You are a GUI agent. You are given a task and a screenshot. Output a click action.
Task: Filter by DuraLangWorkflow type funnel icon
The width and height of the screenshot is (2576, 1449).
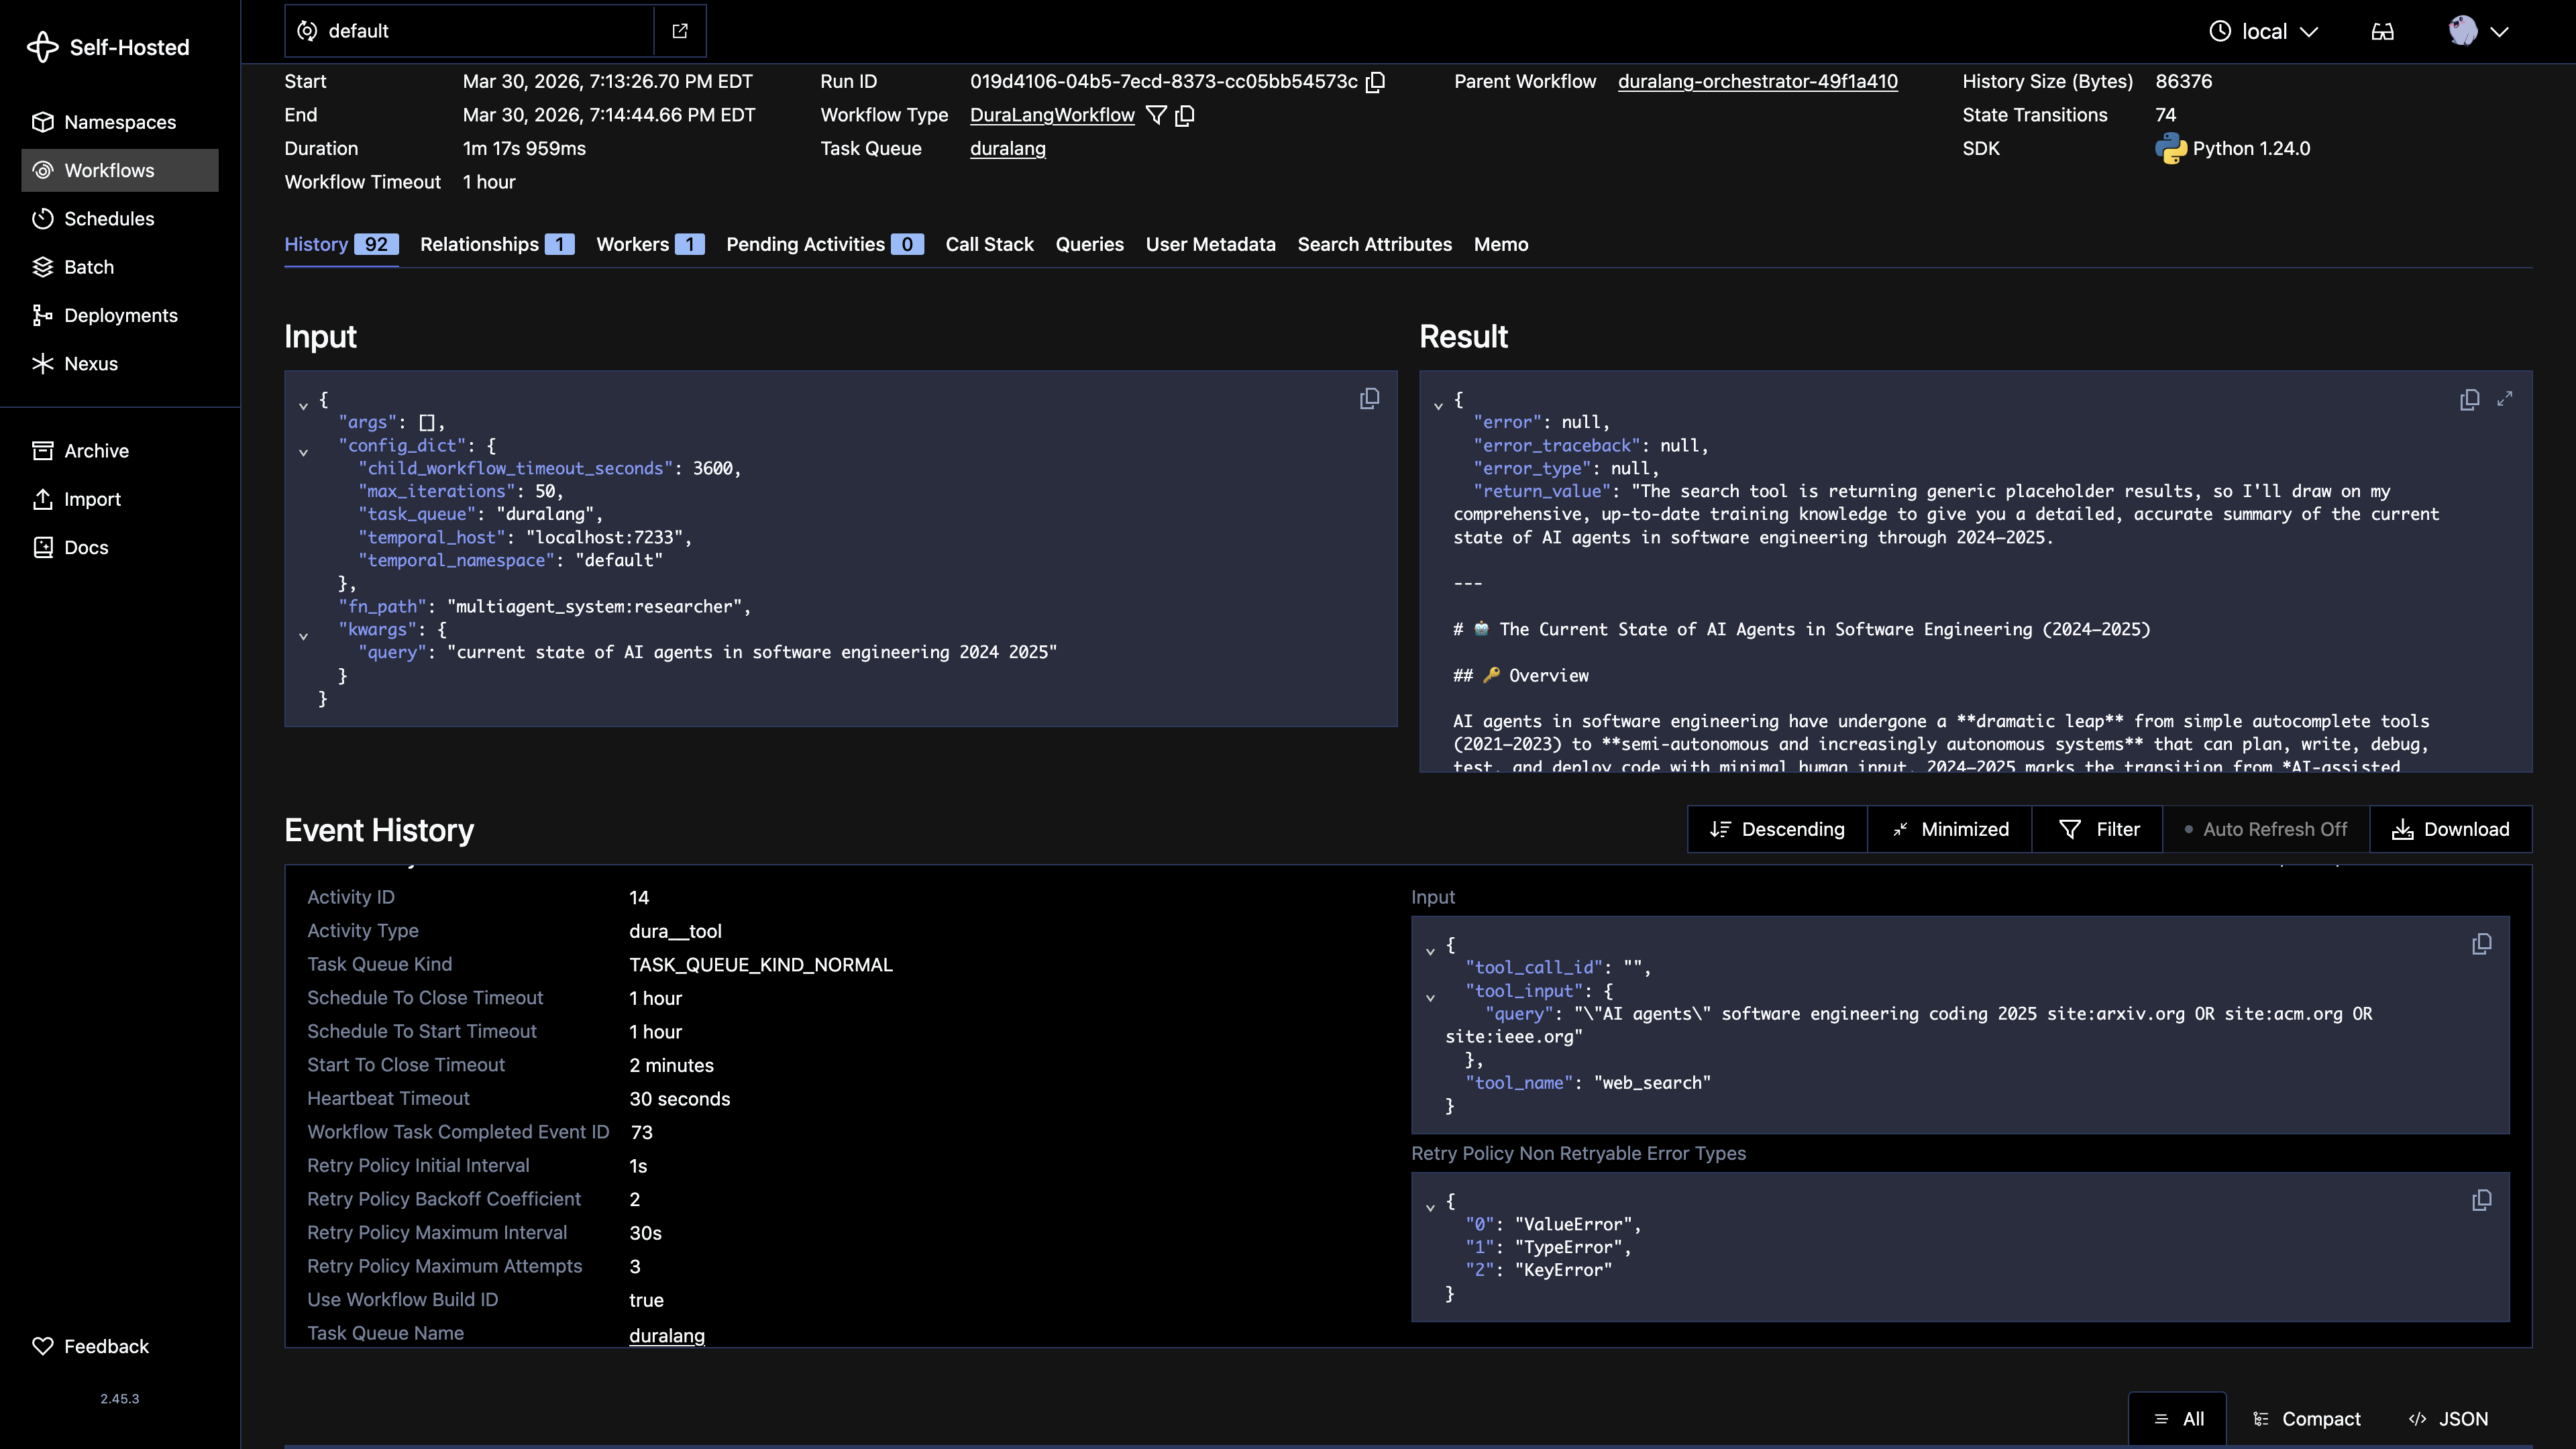(1156, 115)
